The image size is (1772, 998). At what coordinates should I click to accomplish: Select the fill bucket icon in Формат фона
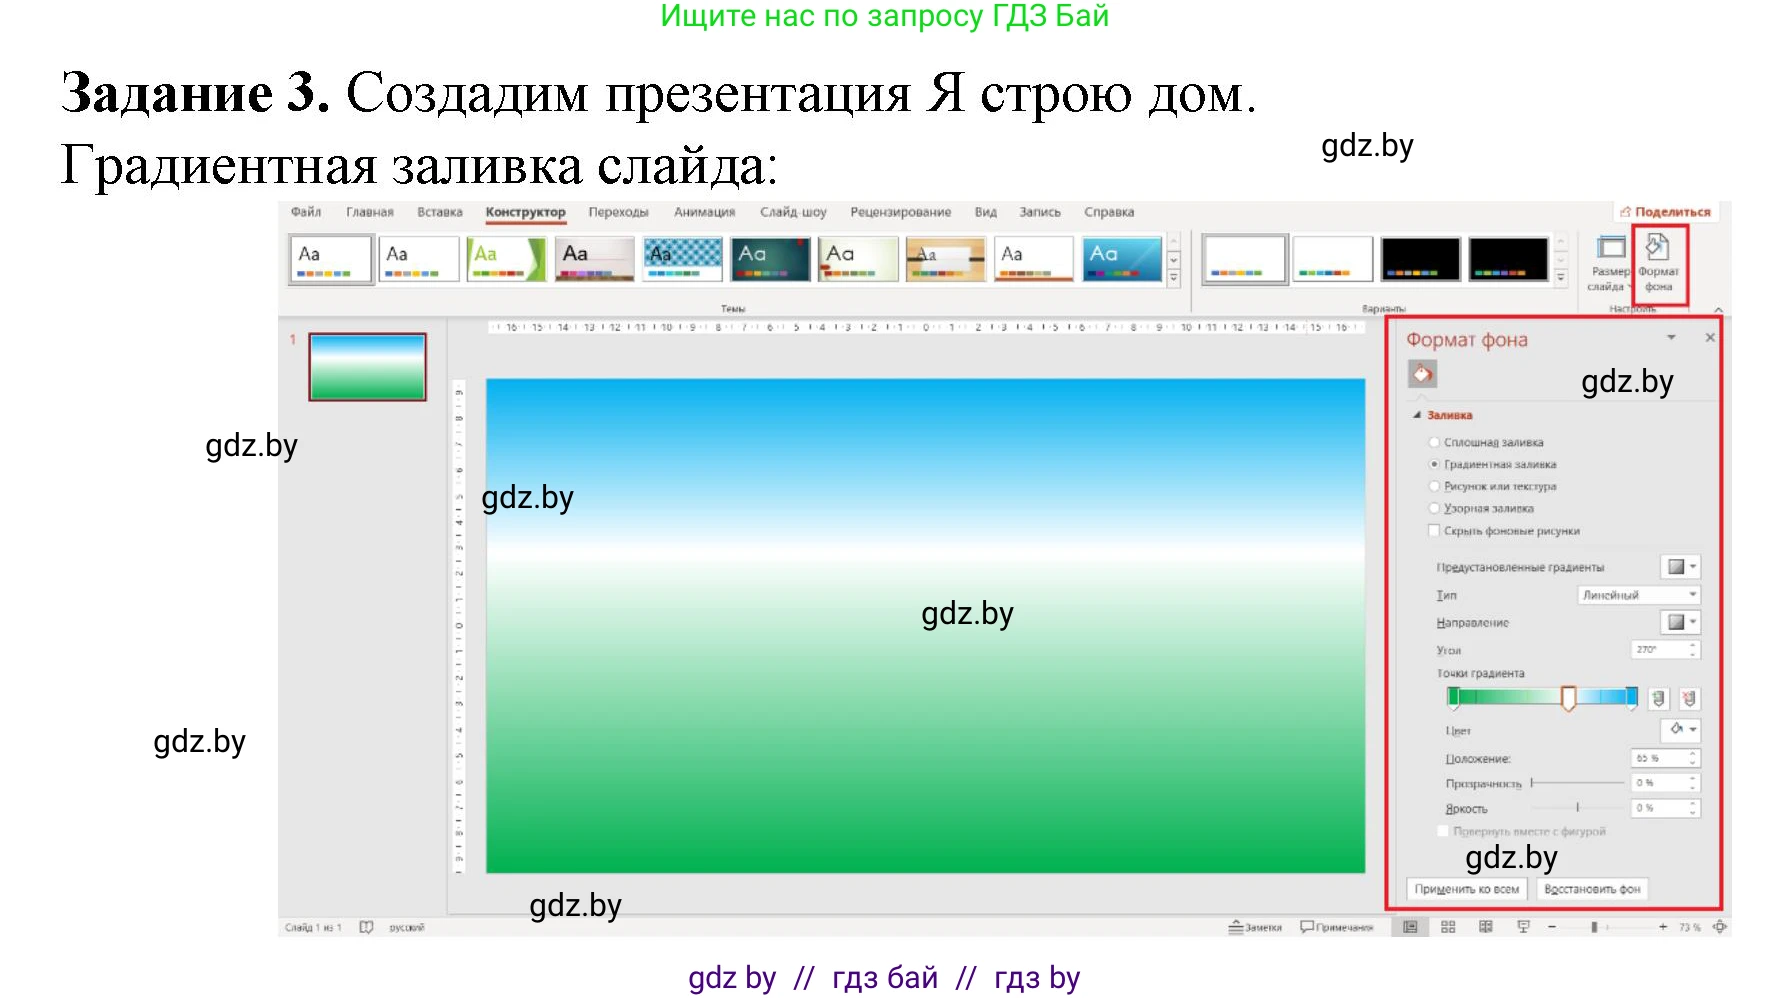[x=1423, y=373]
